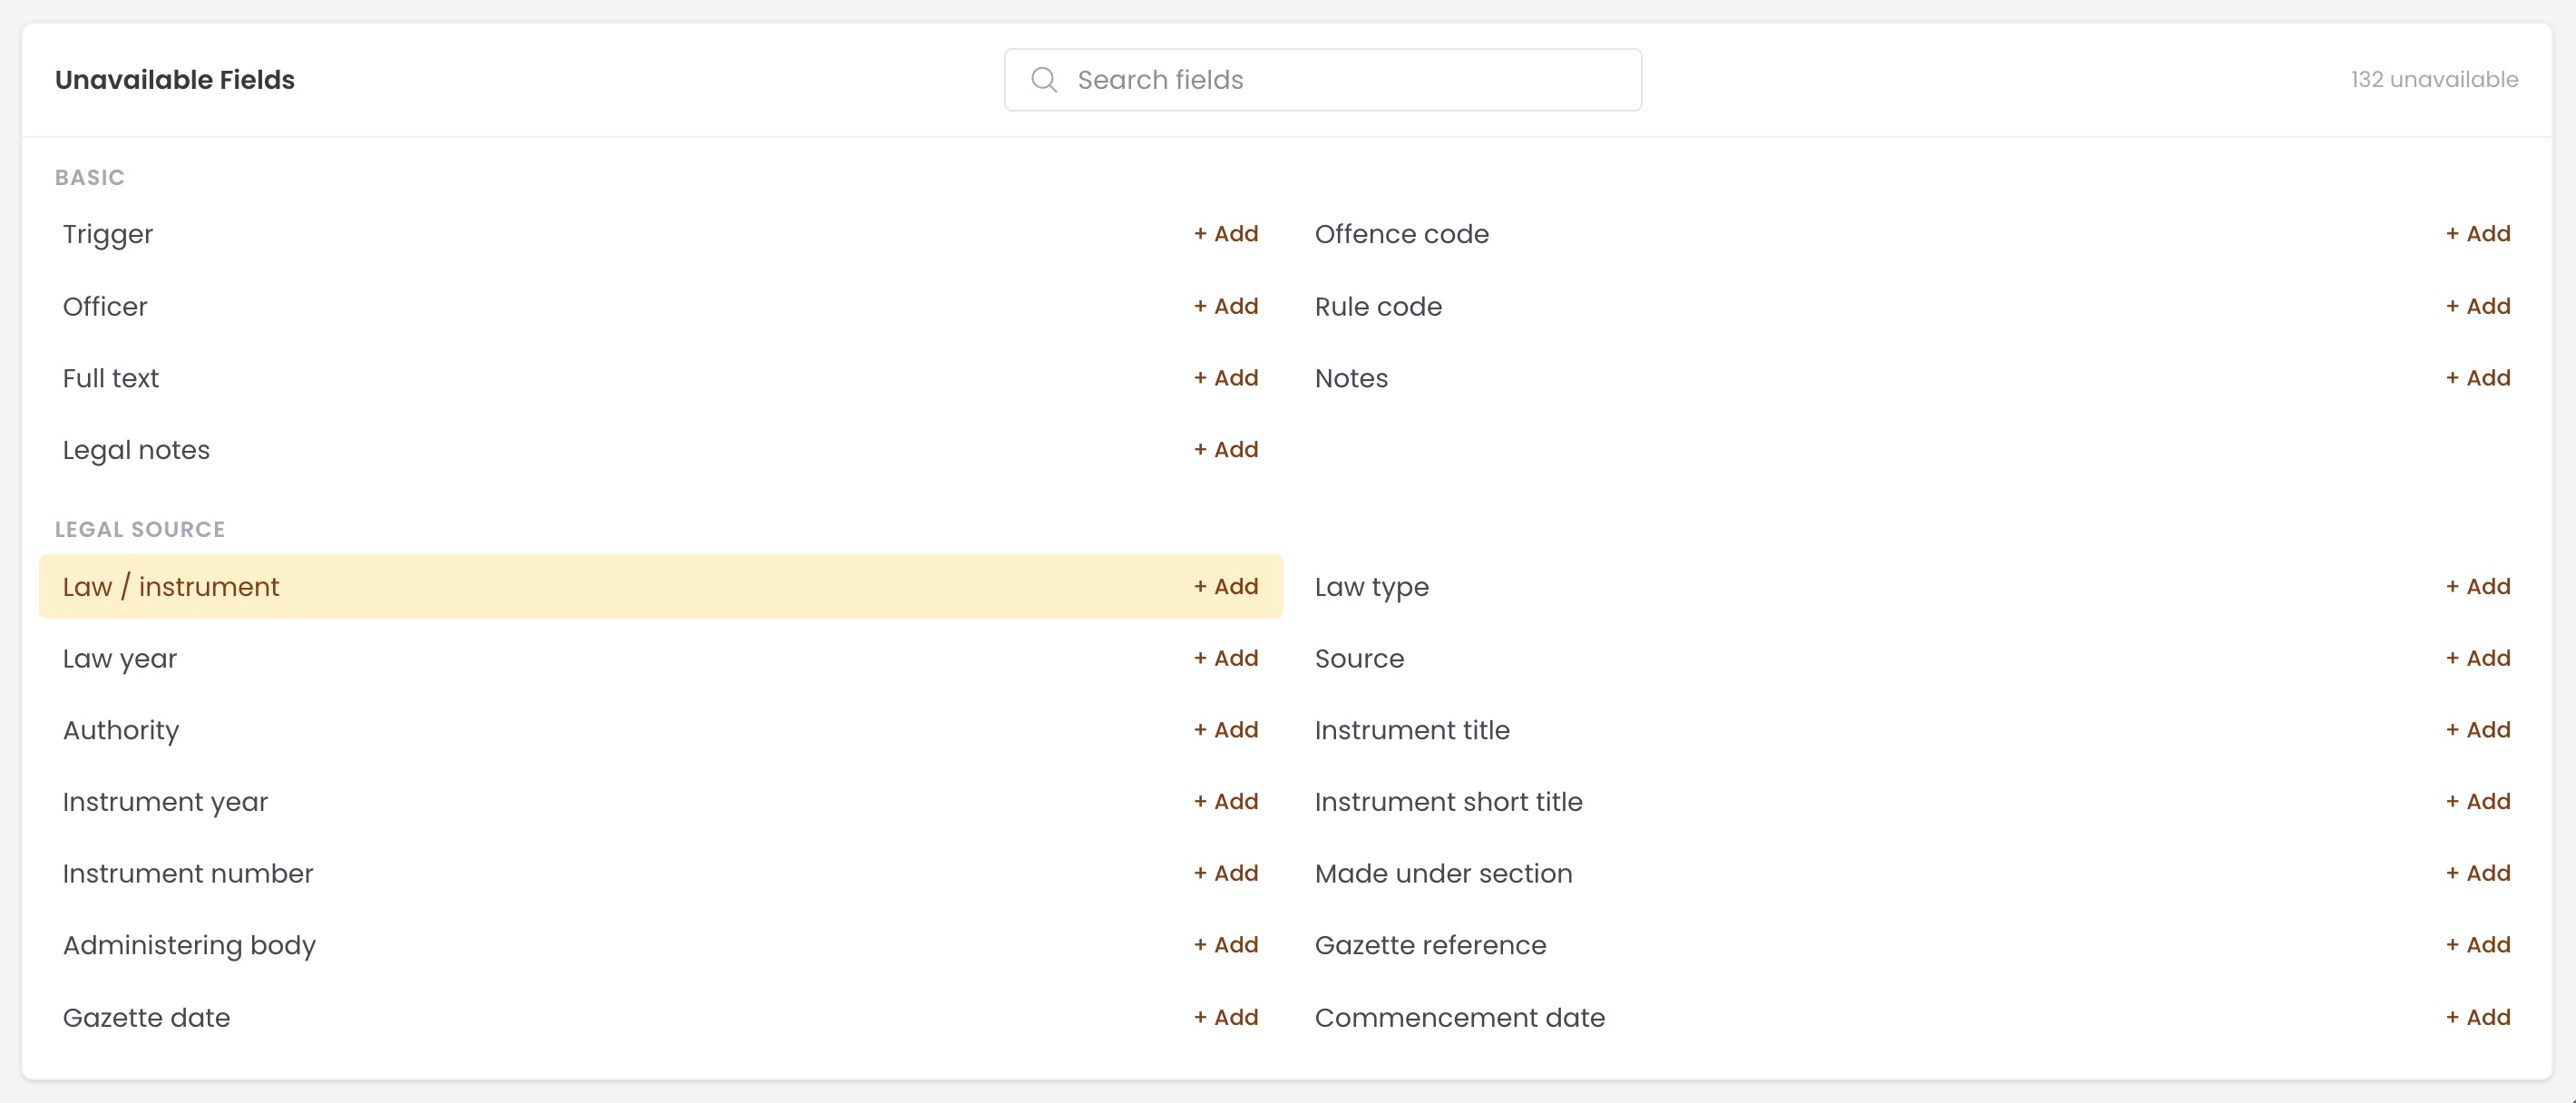Add the Administering body field
Screen dimensions: 2576x1103
(1226, 945)
